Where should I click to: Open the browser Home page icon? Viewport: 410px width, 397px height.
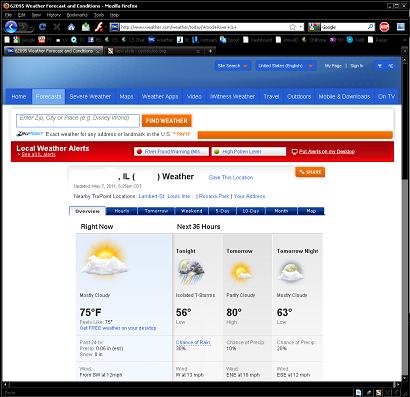[x=71, y=27]
